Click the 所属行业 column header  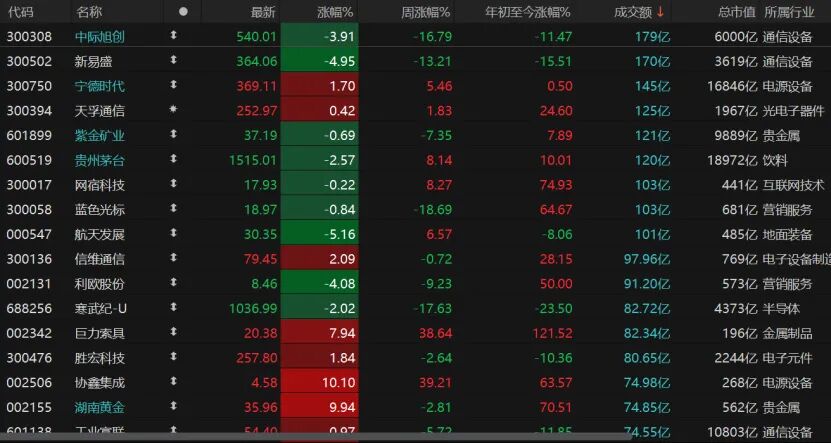(x=789, y=12)
